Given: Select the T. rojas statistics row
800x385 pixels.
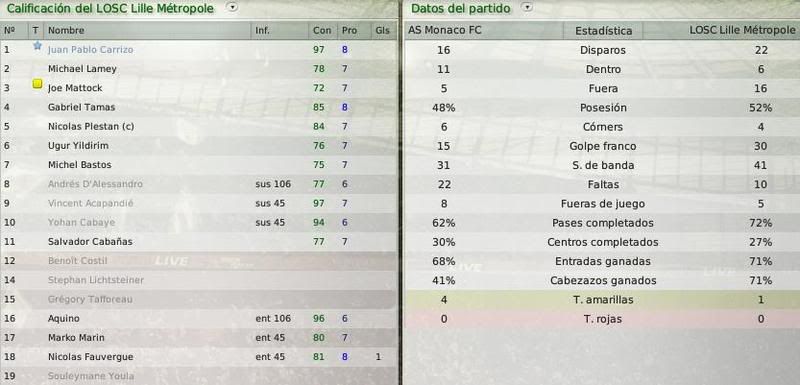Looking at the screenshot, I should pos(602,319).
